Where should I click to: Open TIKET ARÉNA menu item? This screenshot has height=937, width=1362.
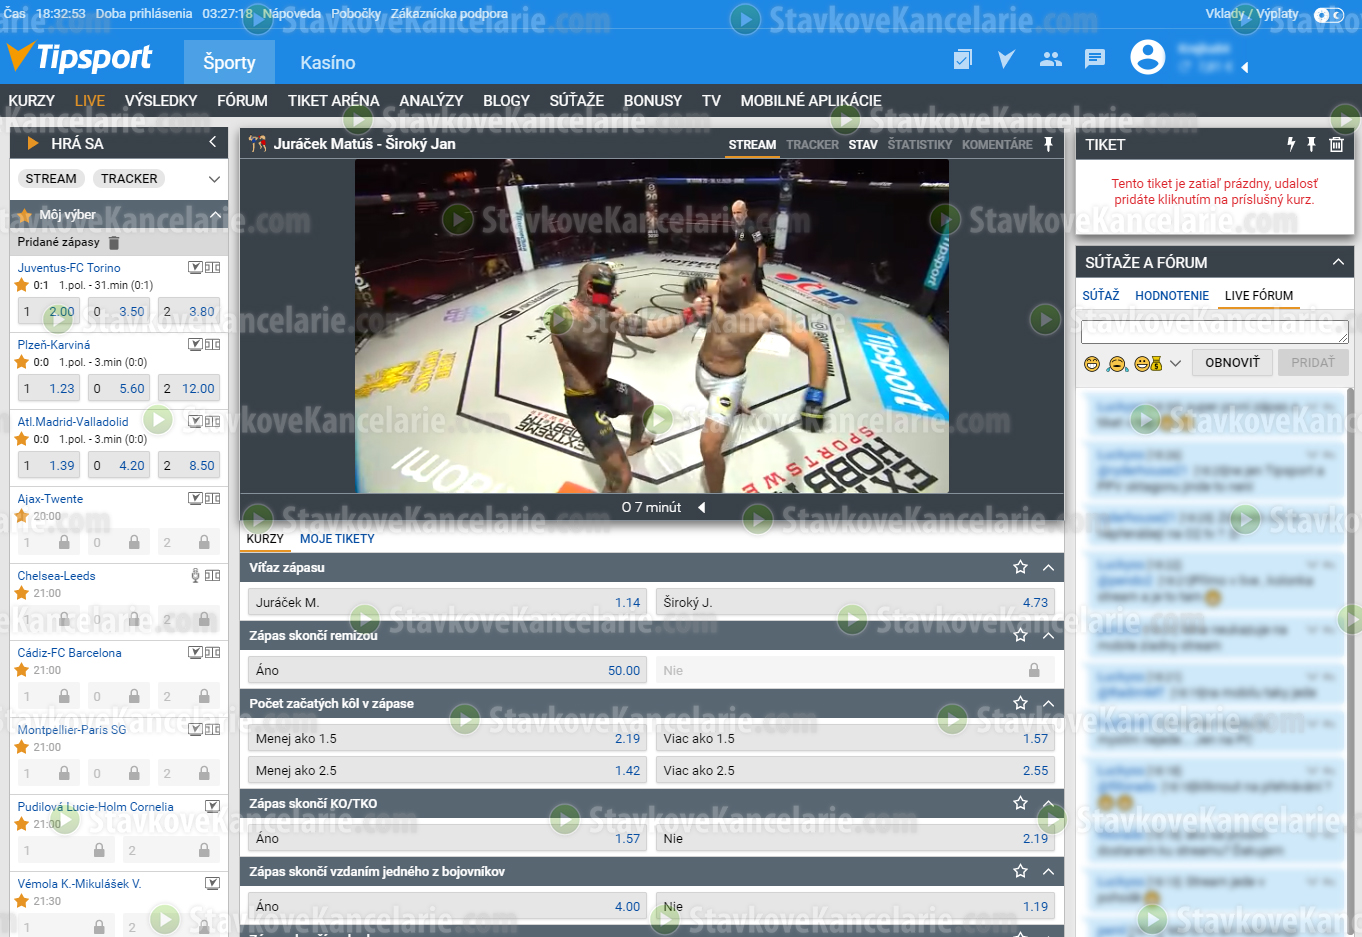point(334,100)
